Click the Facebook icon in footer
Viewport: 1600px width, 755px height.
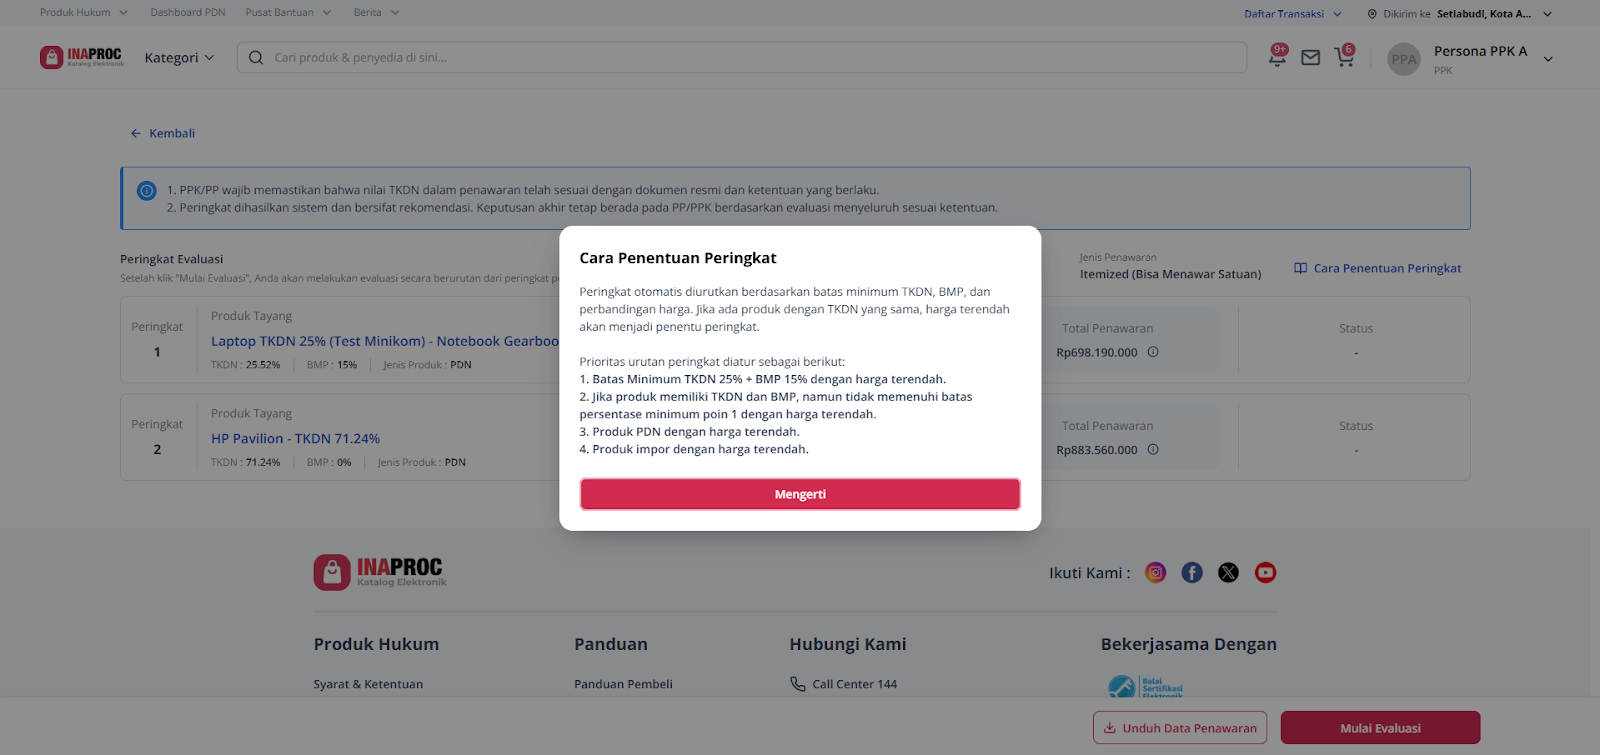[x=1192, y=572]
